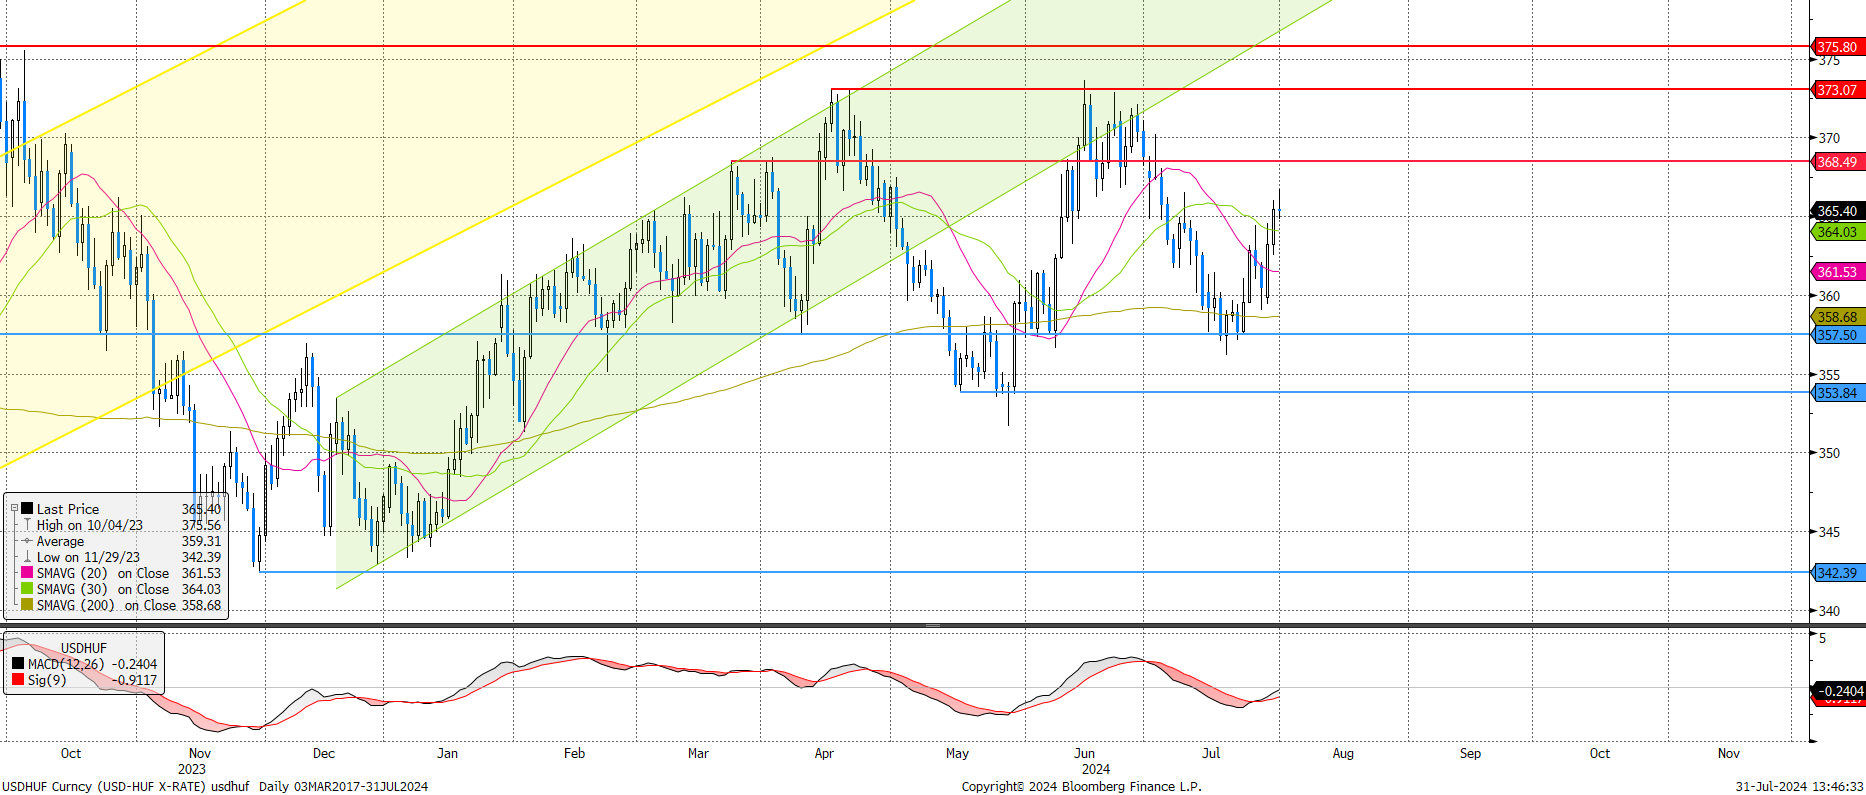The image size is (1866, 795).
Task: Click the Low marker icon in legend
Action: click(27, 557)
